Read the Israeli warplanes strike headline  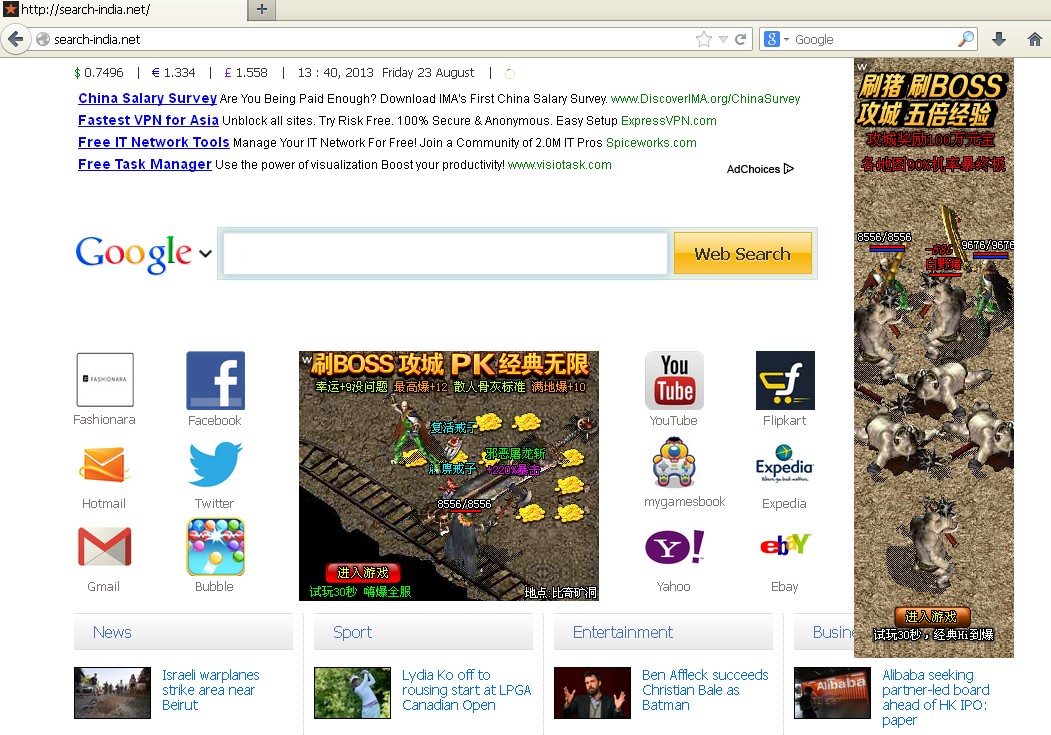pos(210,690)
